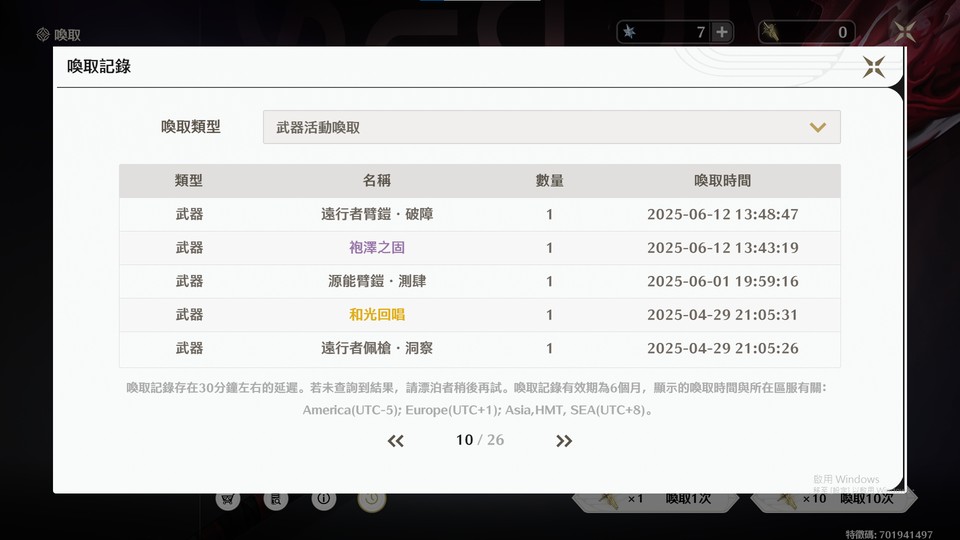The image size is (960, 540).
Task: Click timestamp 2025-06-01 19:59:16
Action: tap(722, 281)
